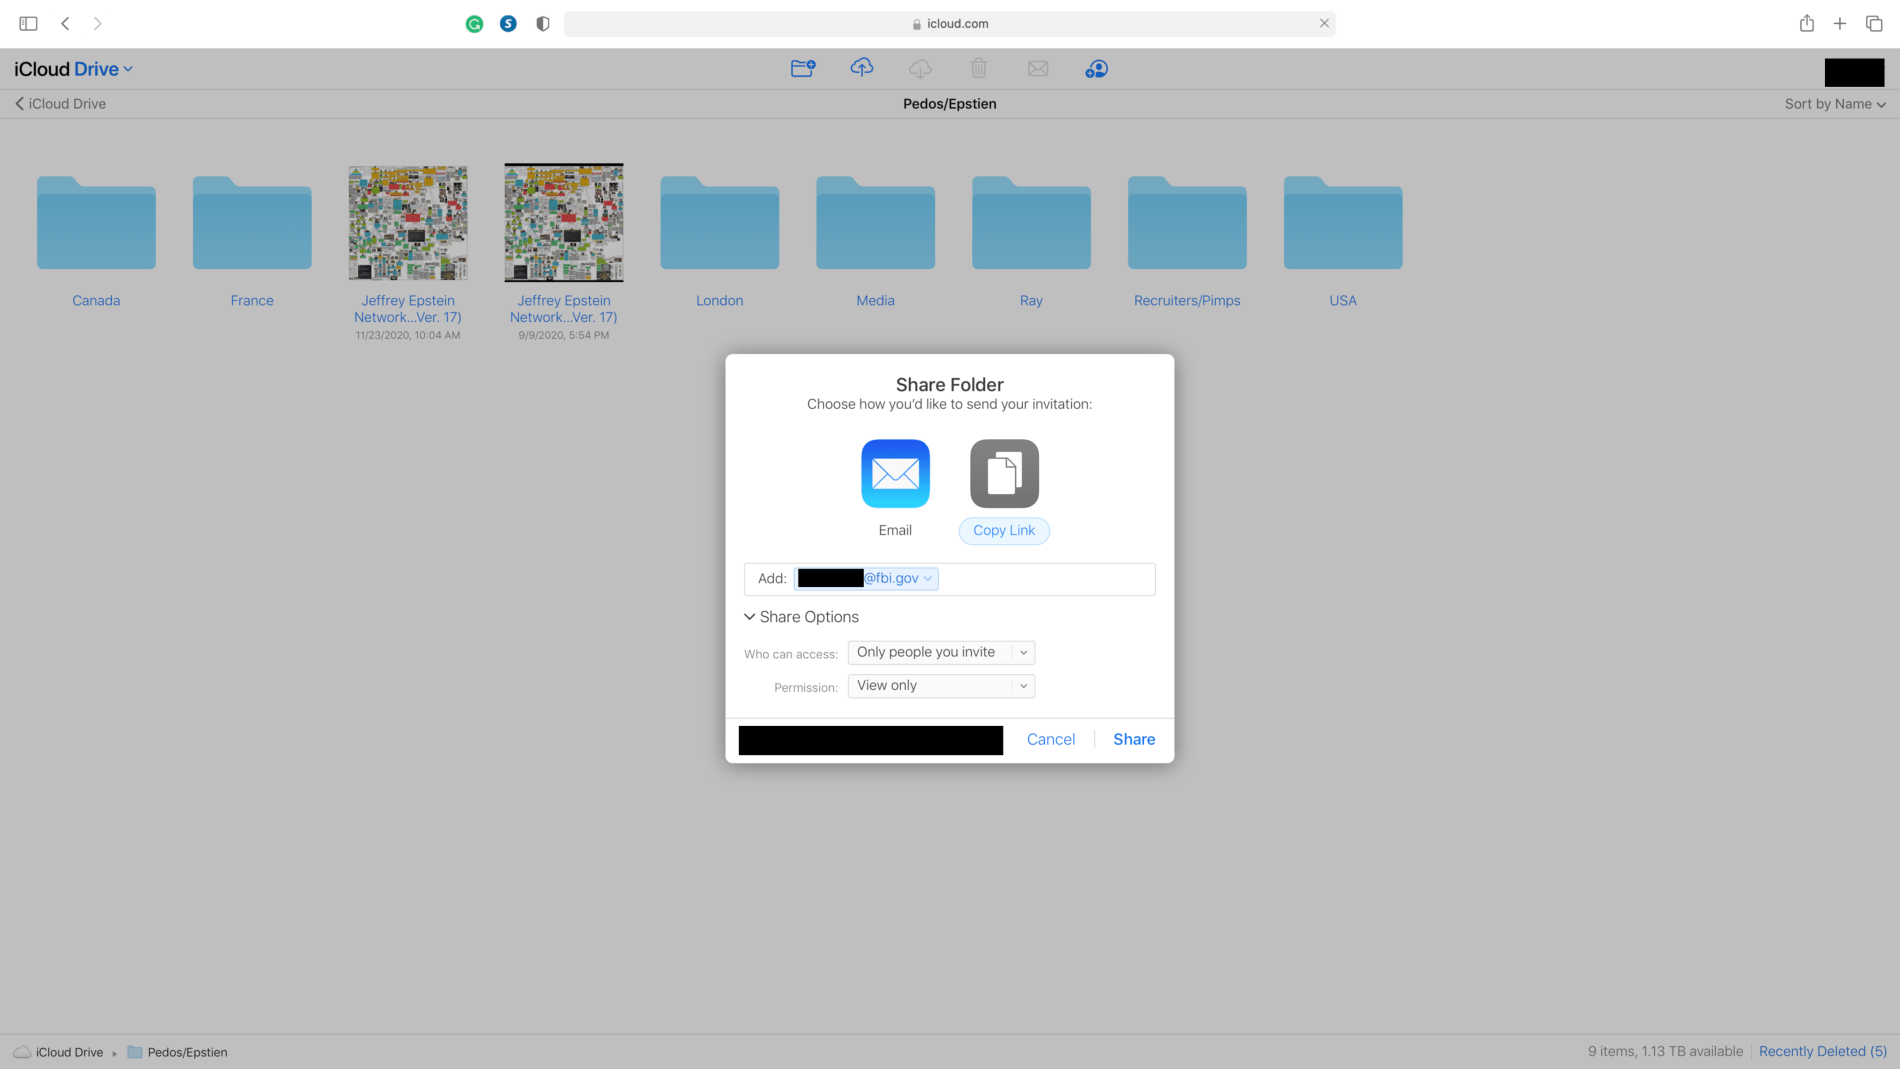The width and height of the screenshot is (1900, 1069).
Task: Click the Copy Link document icon
Action: tap(1004, 474)
